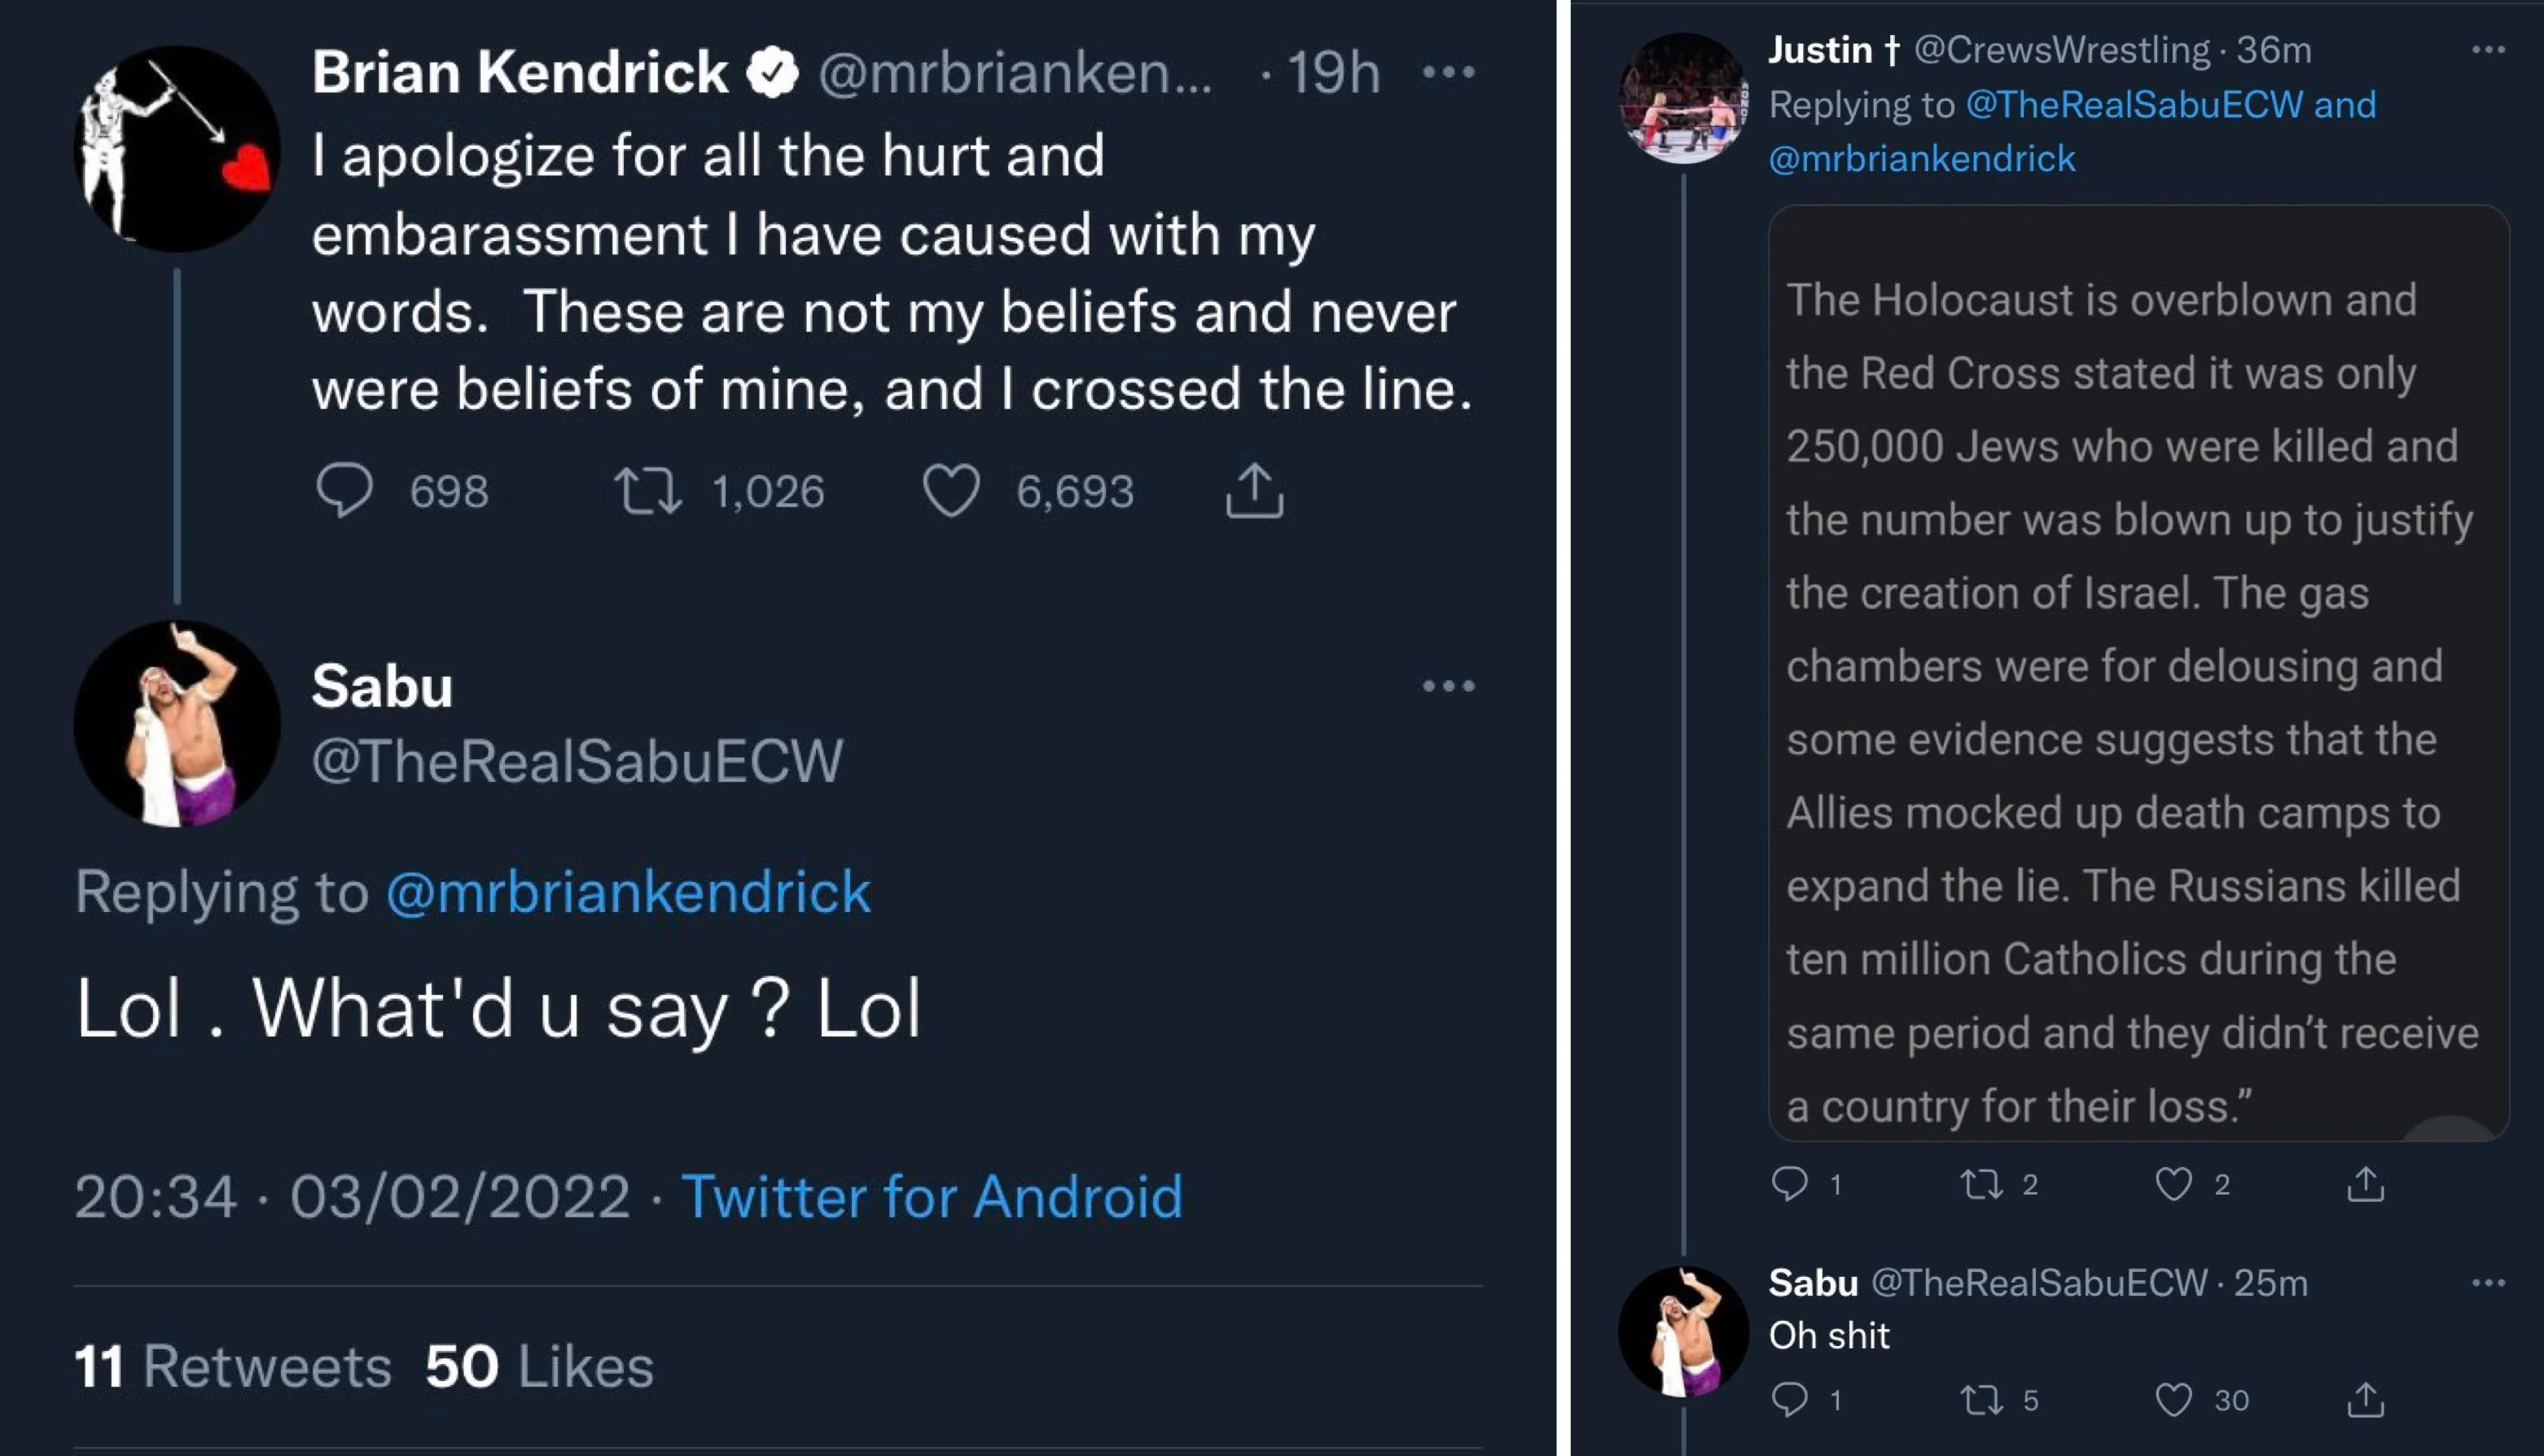Open Brian Kendrick's profile picture
Screen dimensions: 2544x1456
click(177, 148)
